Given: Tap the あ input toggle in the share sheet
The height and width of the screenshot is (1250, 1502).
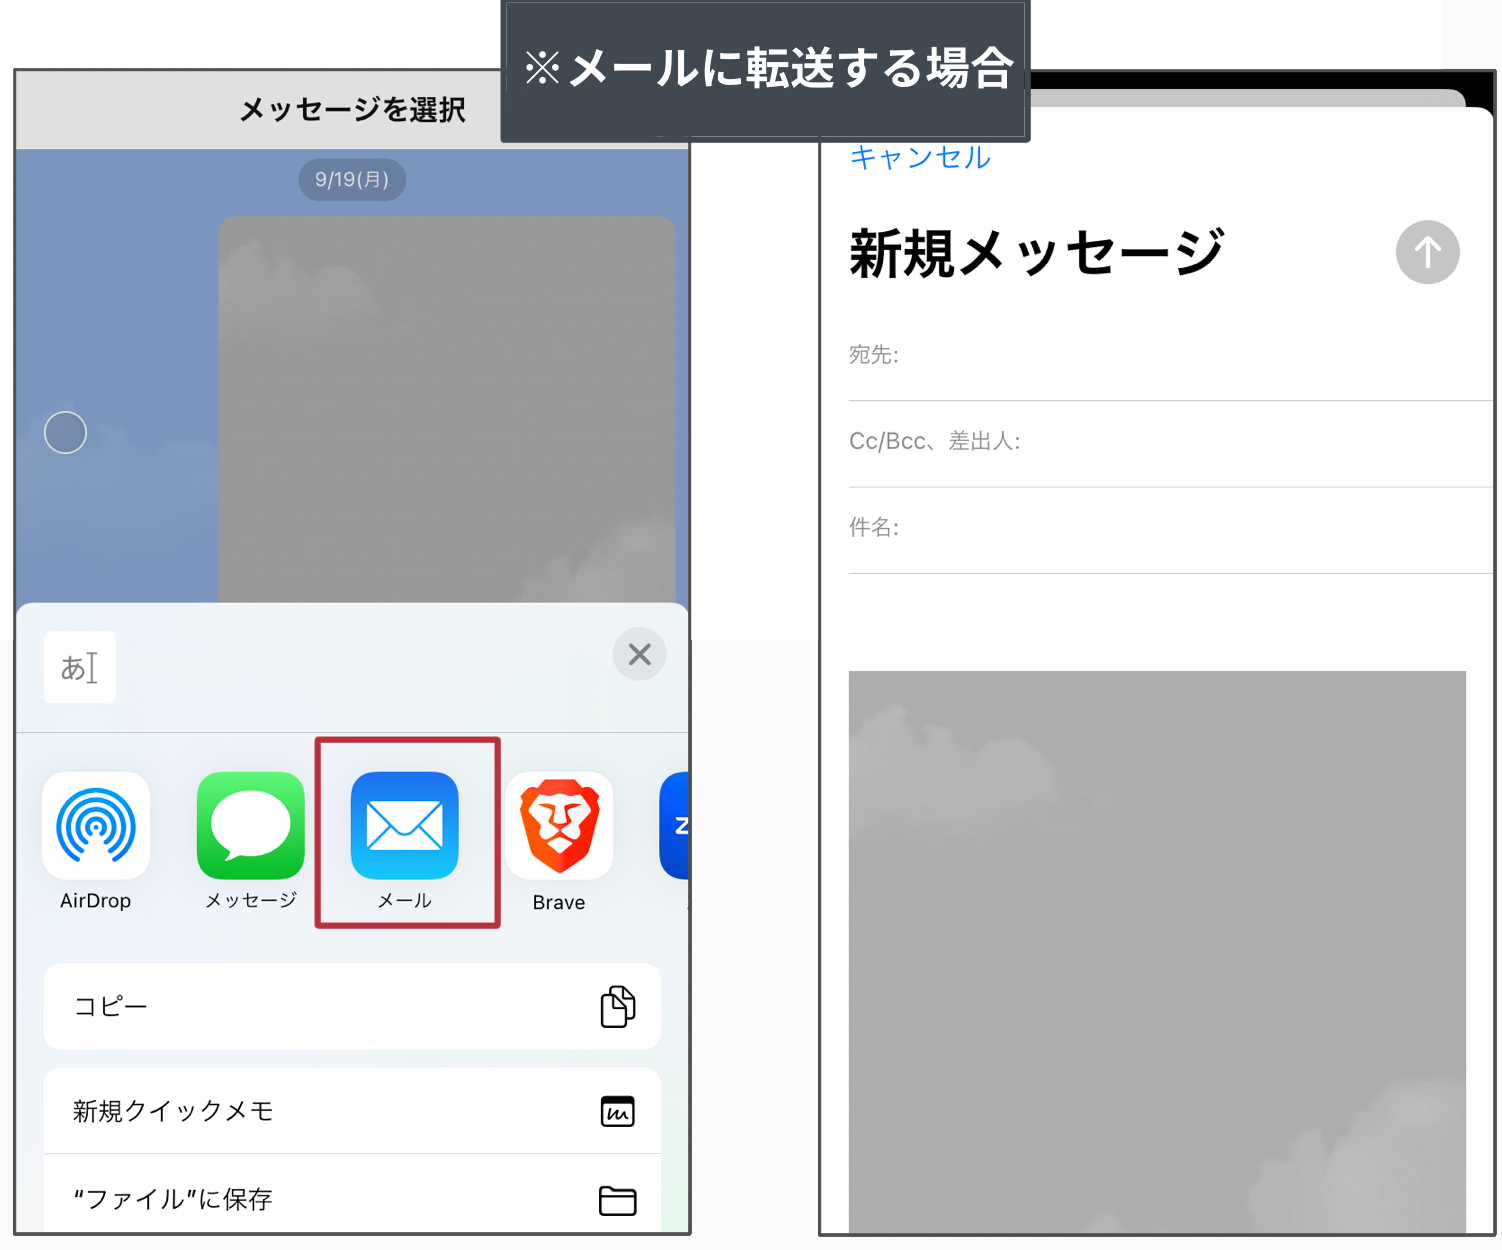Looking at the screenshot, I should 79,667.
